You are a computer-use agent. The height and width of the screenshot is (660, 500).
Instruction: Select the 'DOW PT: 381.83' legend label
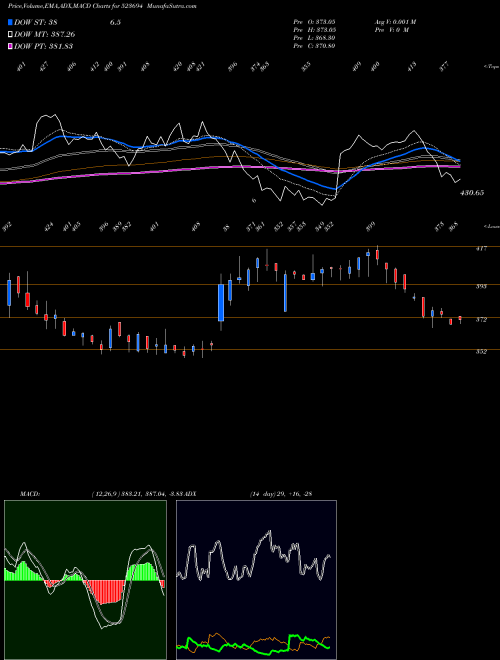pos(44,46)
